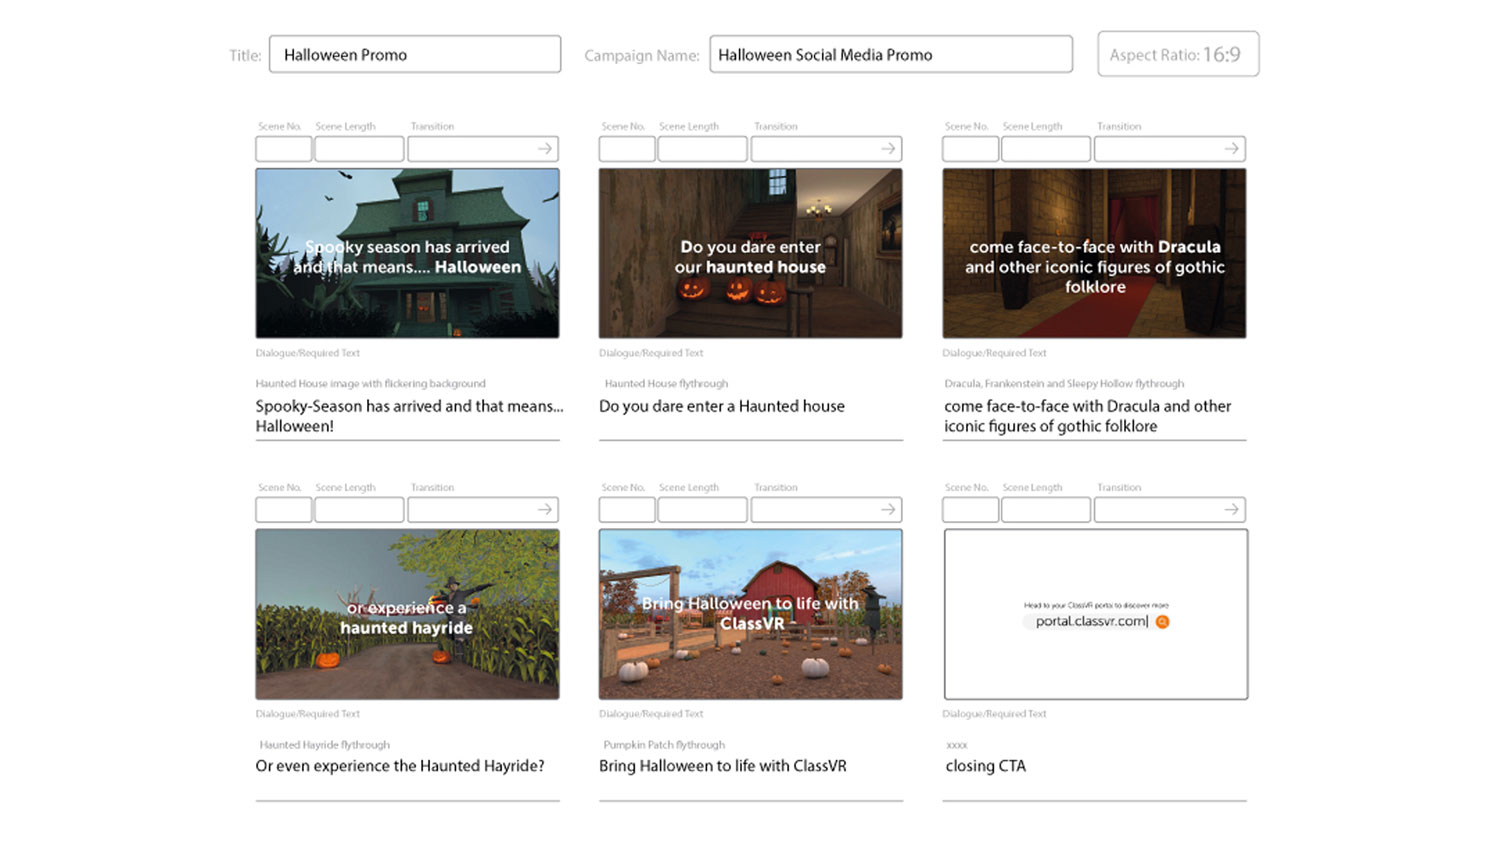
Task: Click Scene No. box above pumpkin patch scene
Action: (x=627, y=510)
